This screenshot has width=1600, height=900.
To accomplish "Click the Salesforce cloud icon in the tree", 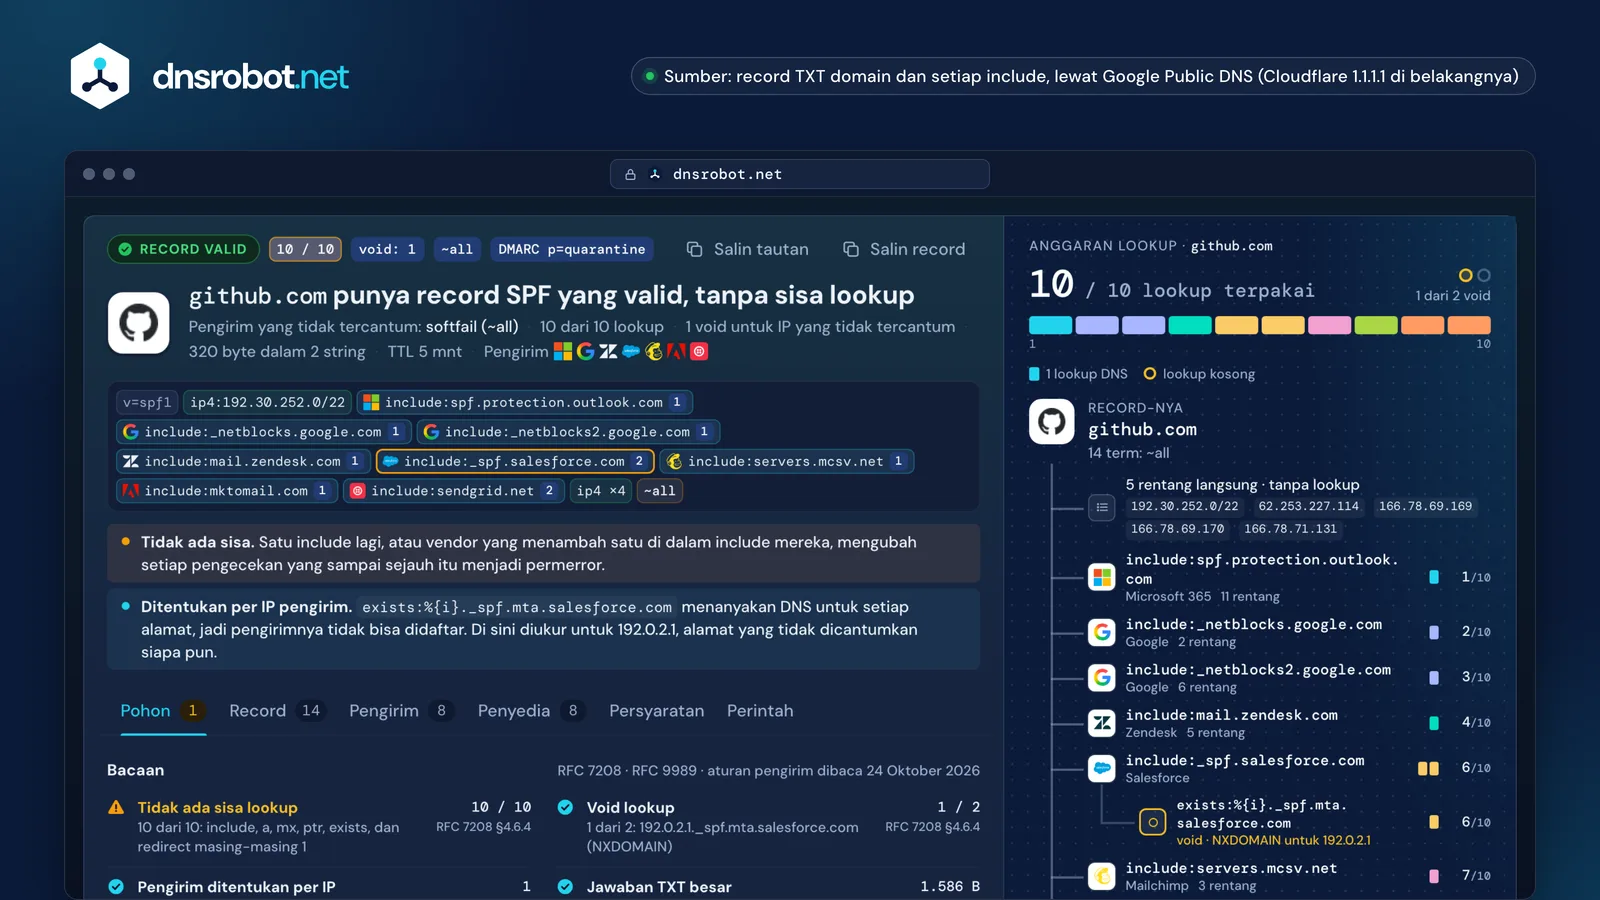I will tap(1101, 768).
